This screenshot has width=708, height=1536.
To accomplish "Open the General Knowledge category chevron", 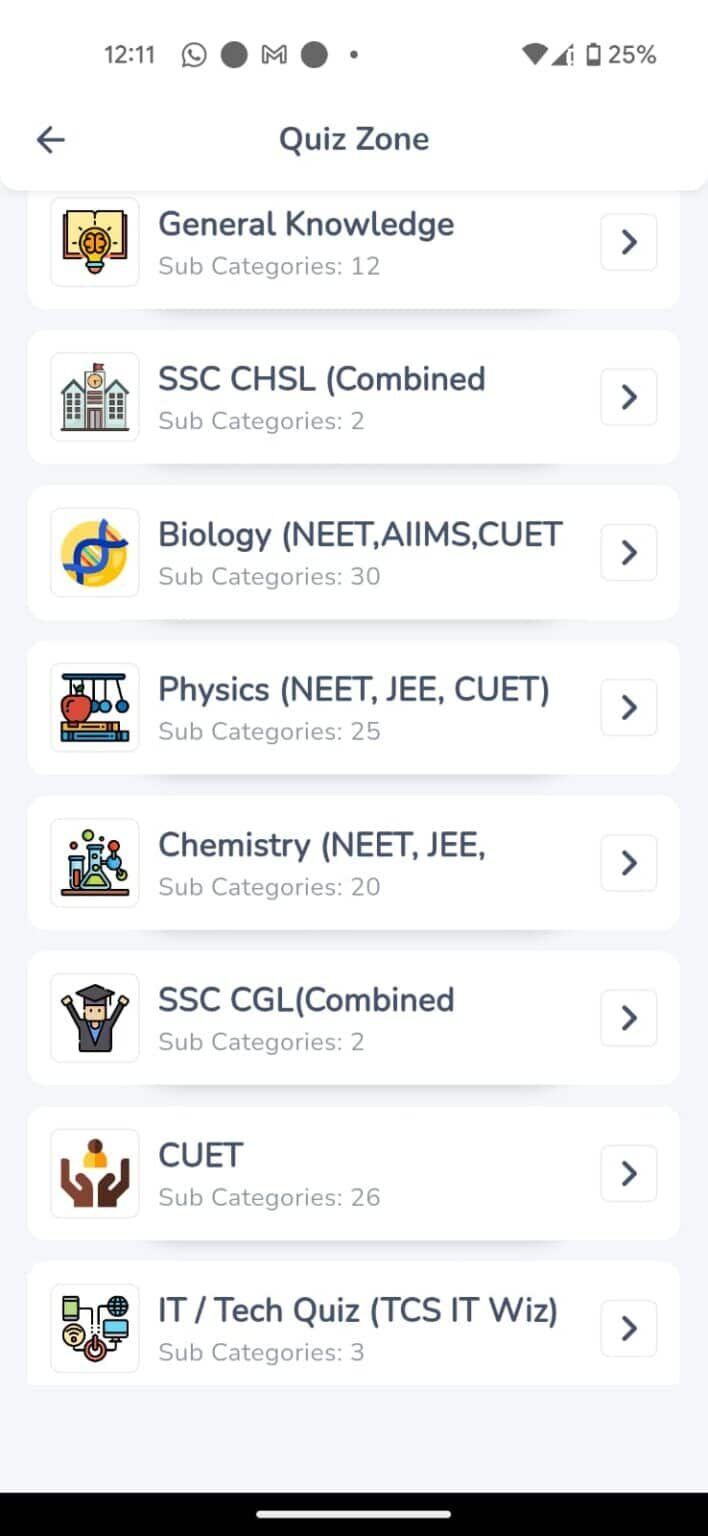I will point(628,242).
